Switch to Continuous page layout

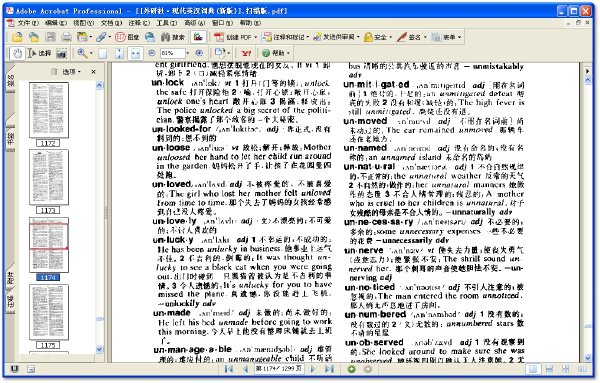coord(549,369)
